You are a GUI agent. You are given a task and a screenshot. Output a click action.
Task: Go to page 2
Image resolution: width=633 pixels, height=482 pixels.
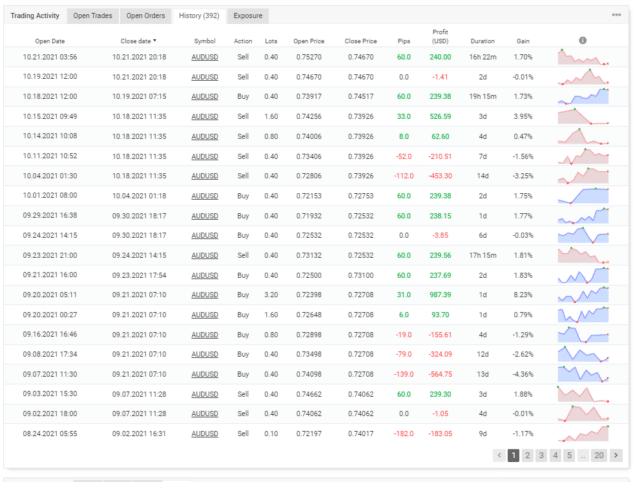[x=527, y=455]
